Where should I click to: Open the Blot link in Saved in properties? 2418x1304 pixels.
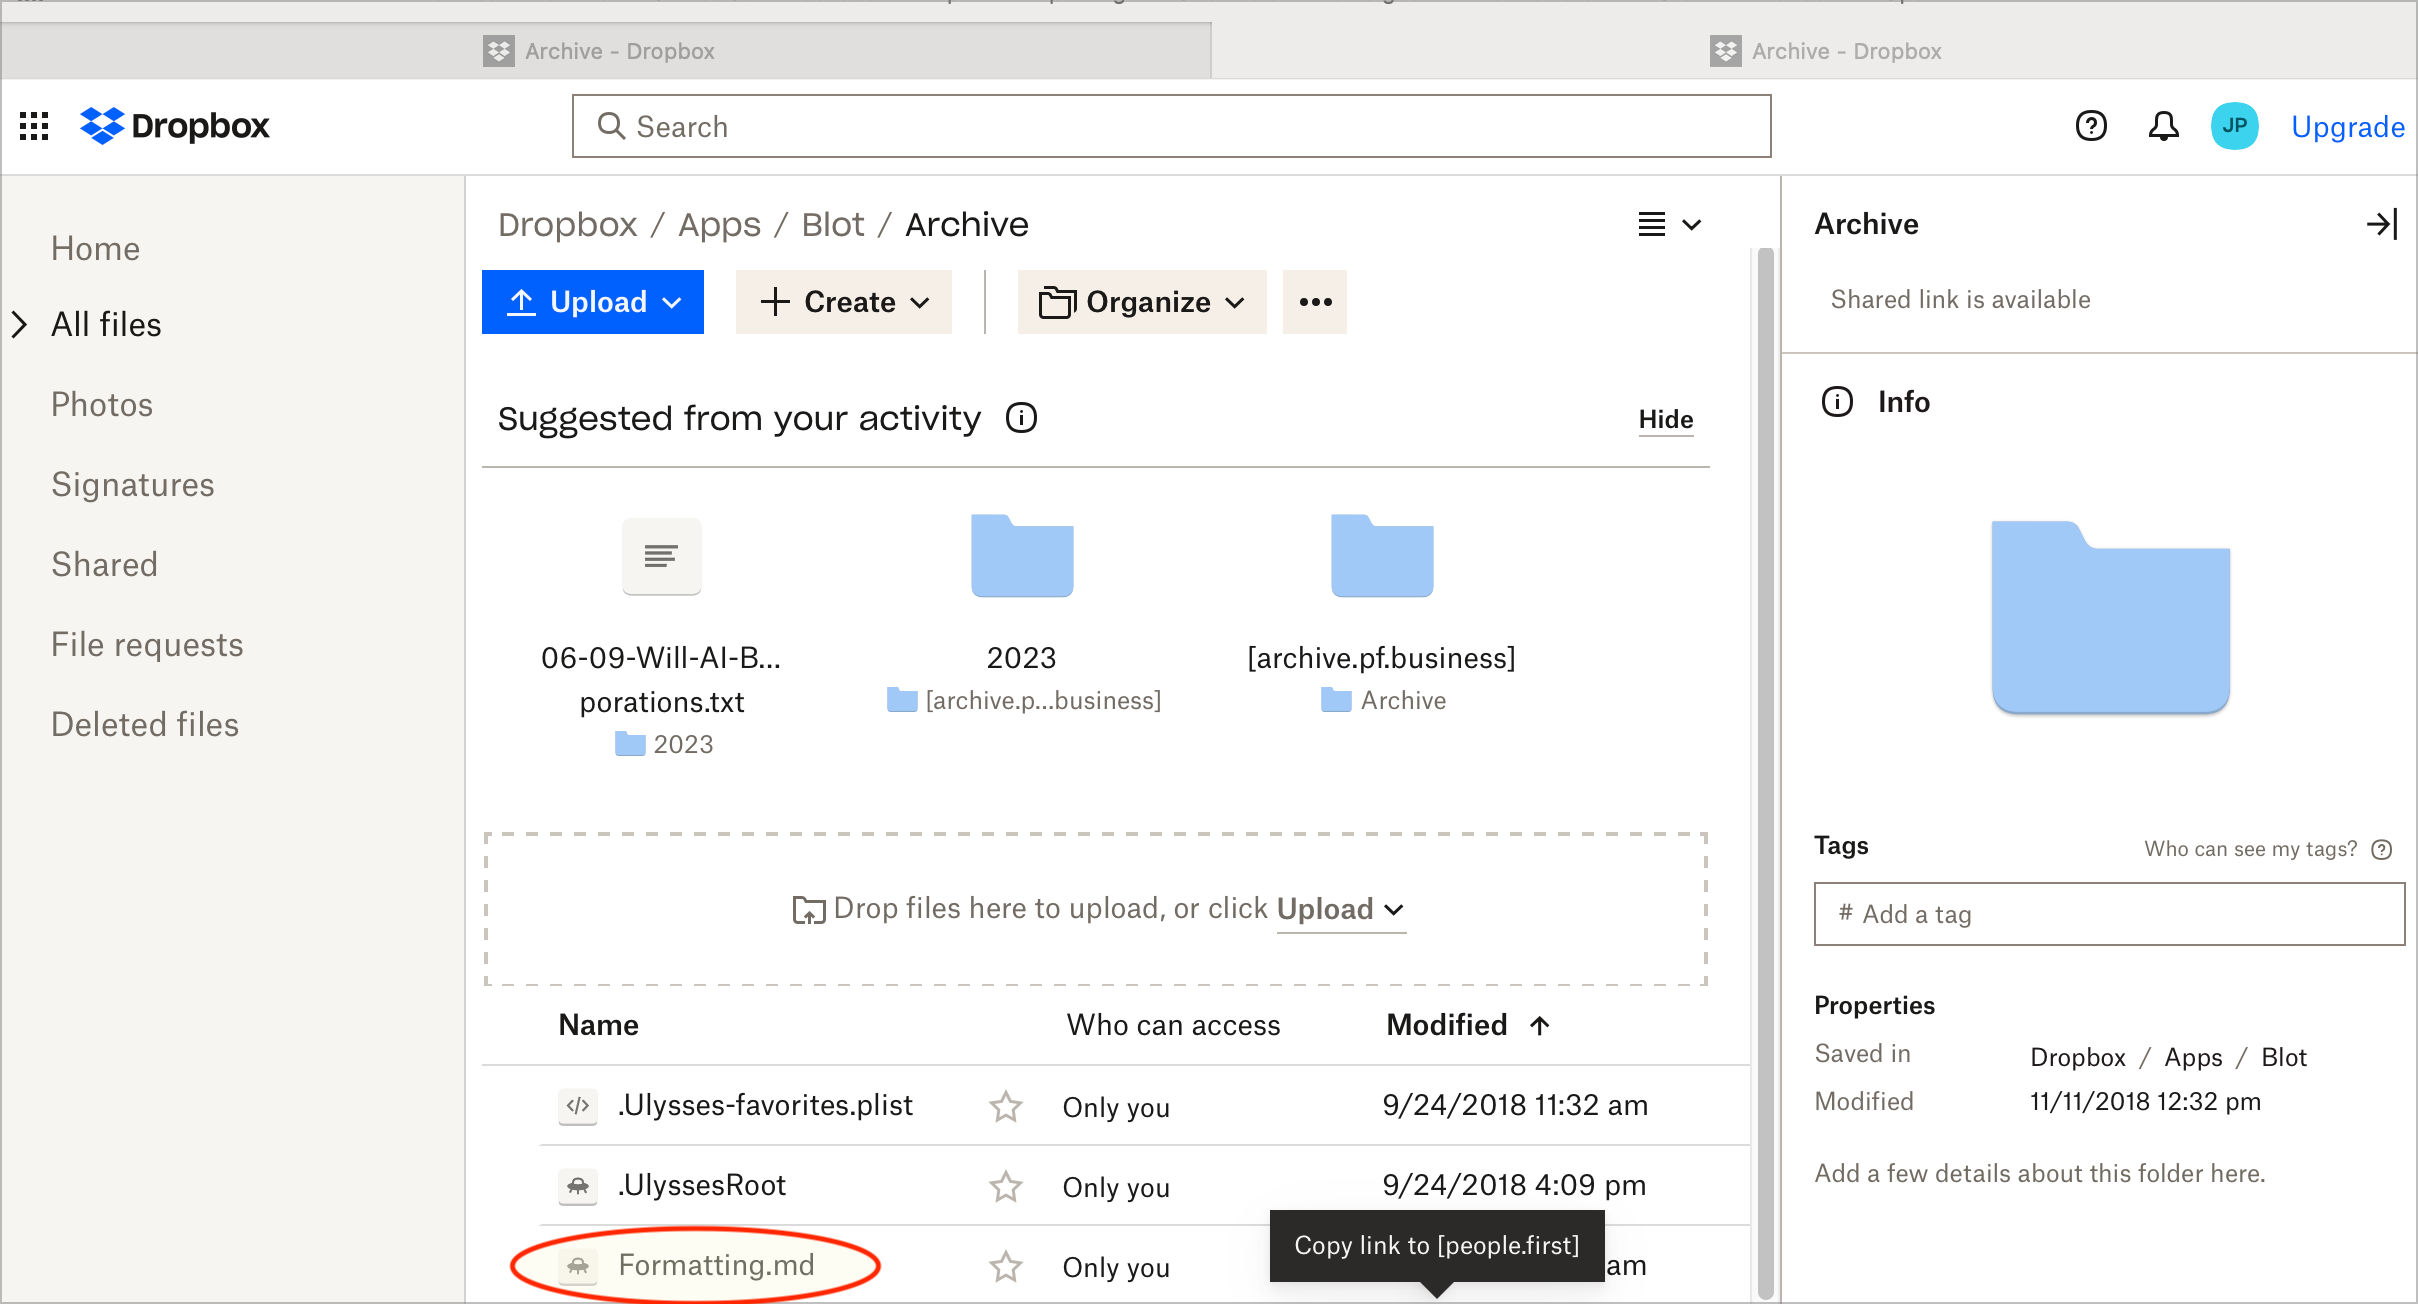2284,1057
